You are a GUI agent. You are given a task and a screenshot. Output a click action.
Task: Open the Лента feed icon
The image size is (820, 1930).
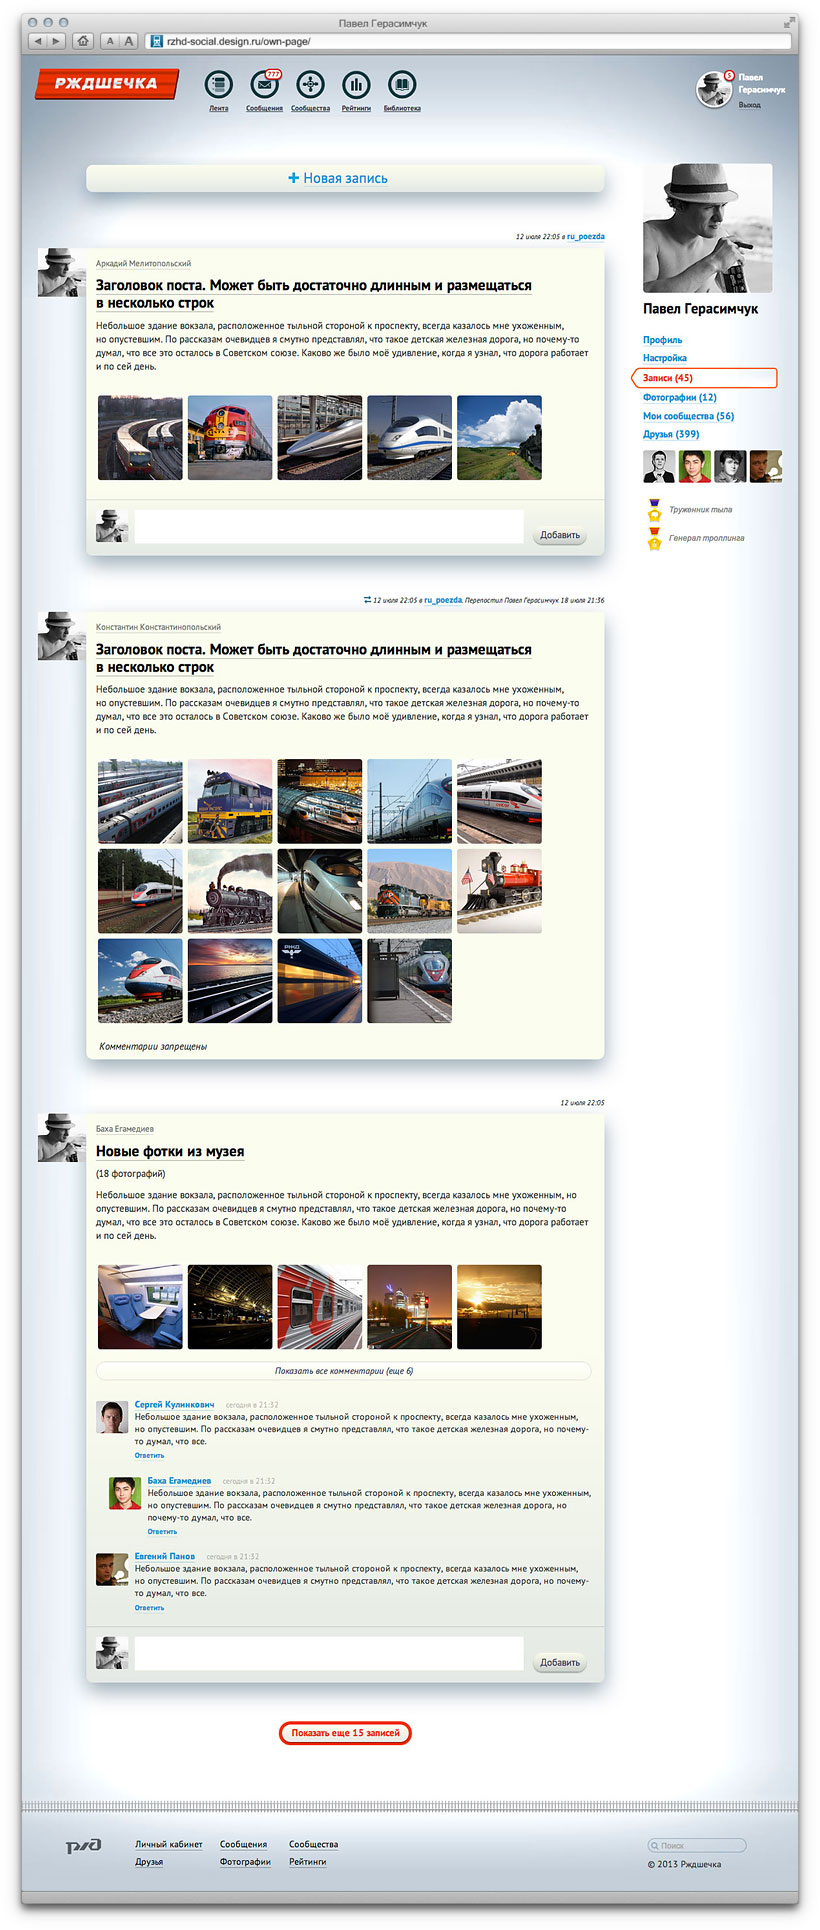pos(218,86)
